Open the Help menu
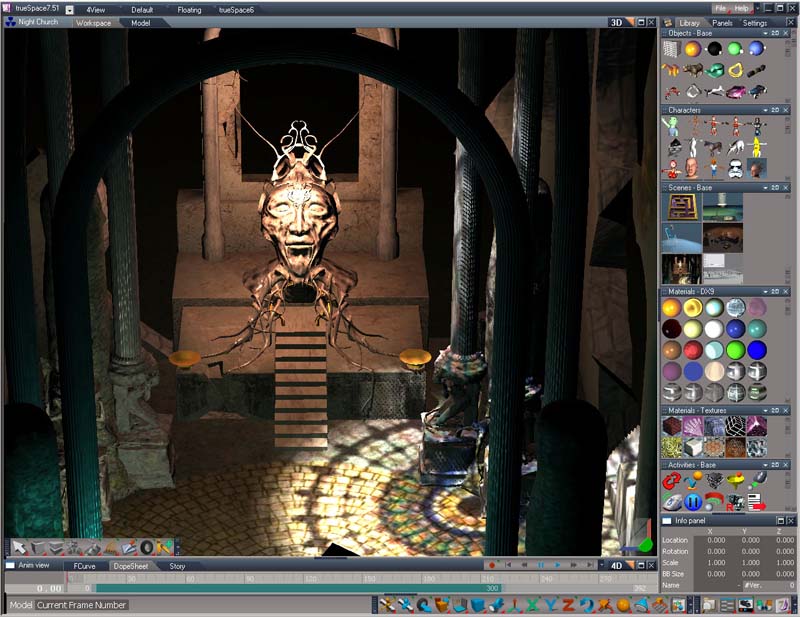Image resolution: width=800 pixels, height=617 pixels. pyautogui.click(x=741, y=9)
